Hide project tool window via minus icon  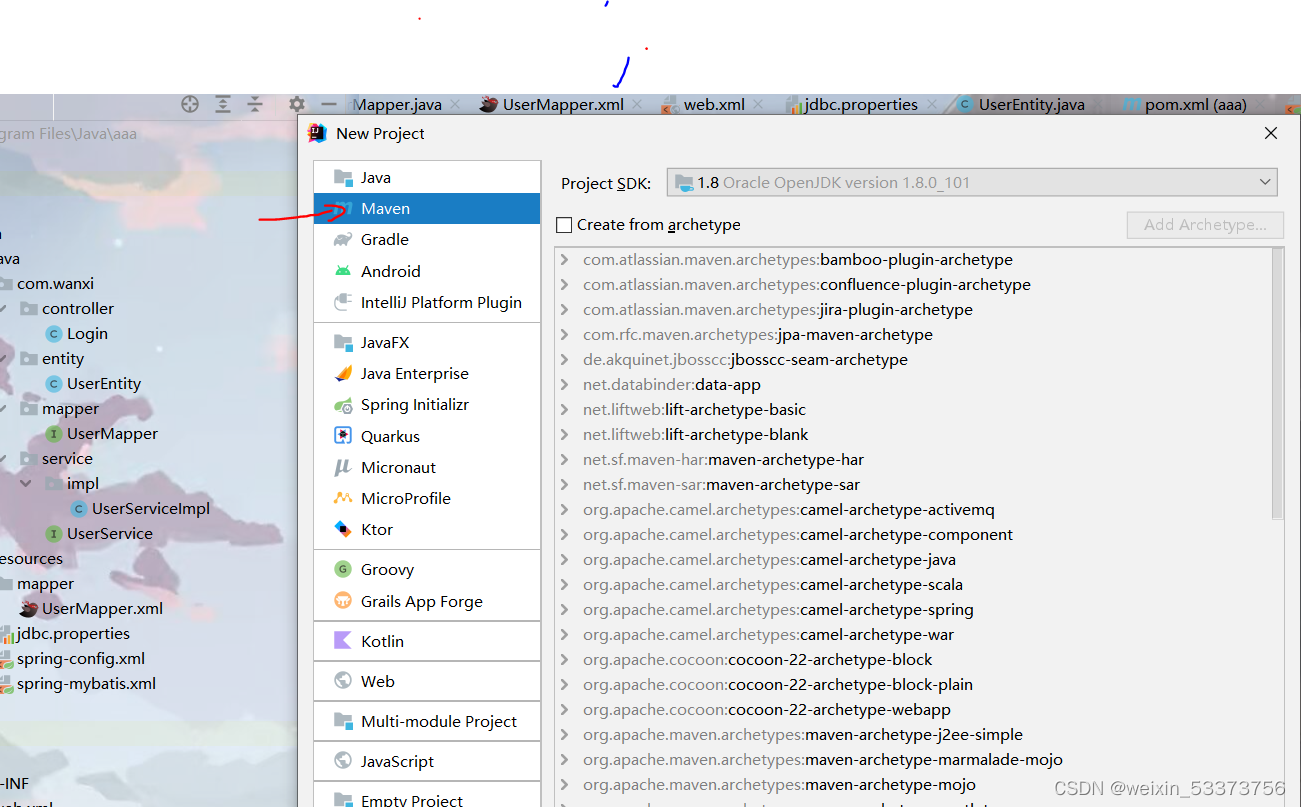pos(328,104)
